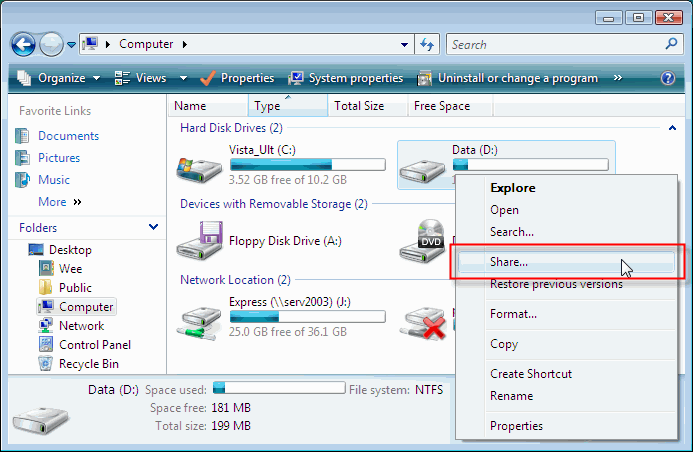The width and height of the screenshot is (693, 452).
Task: Open the Documents favorite link
Action: pos(69,136)
